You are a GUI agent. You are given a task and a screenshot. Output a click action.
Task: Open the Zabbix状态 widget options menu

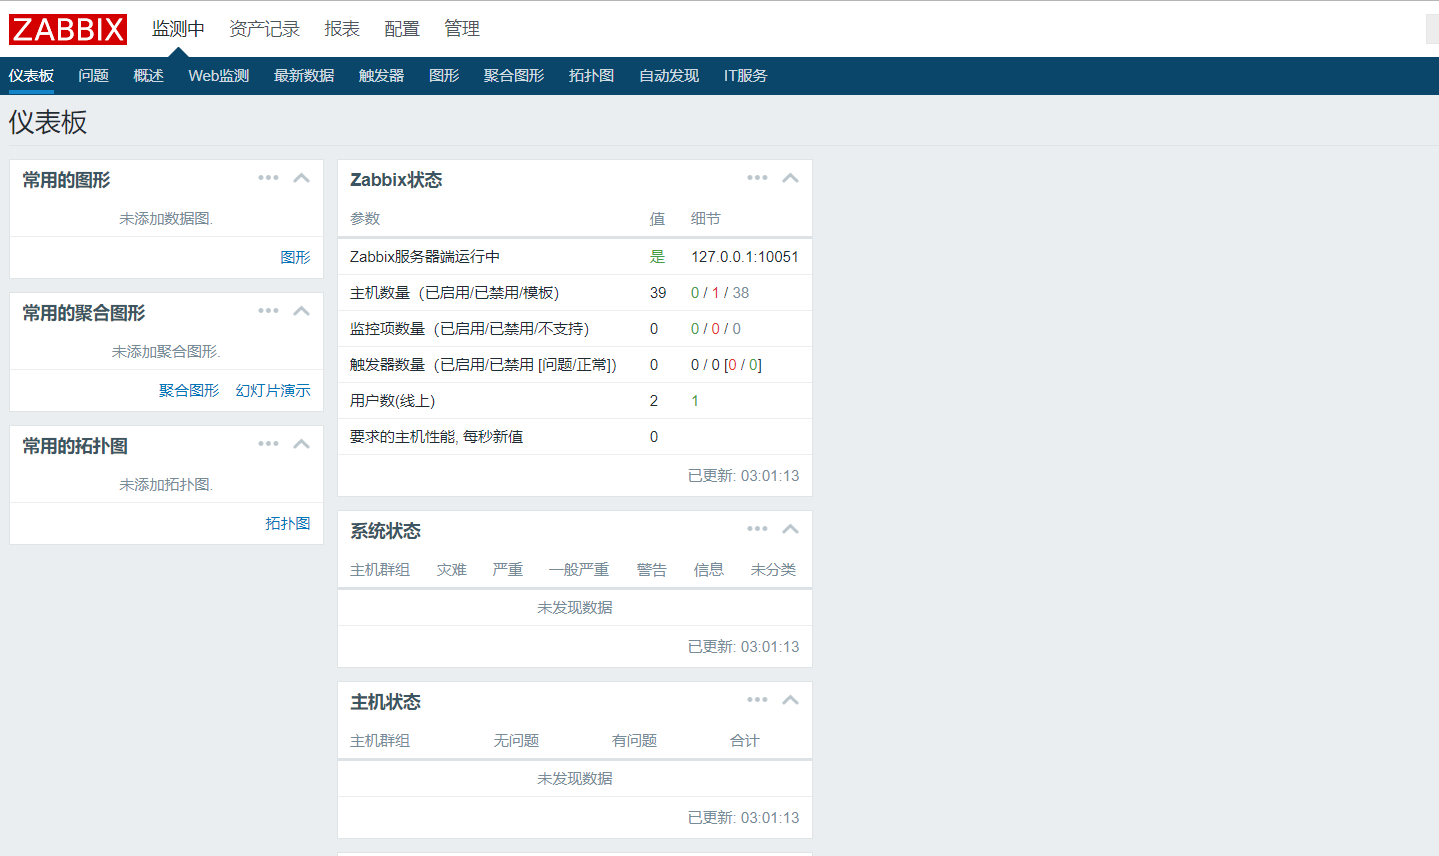point(757,178)
